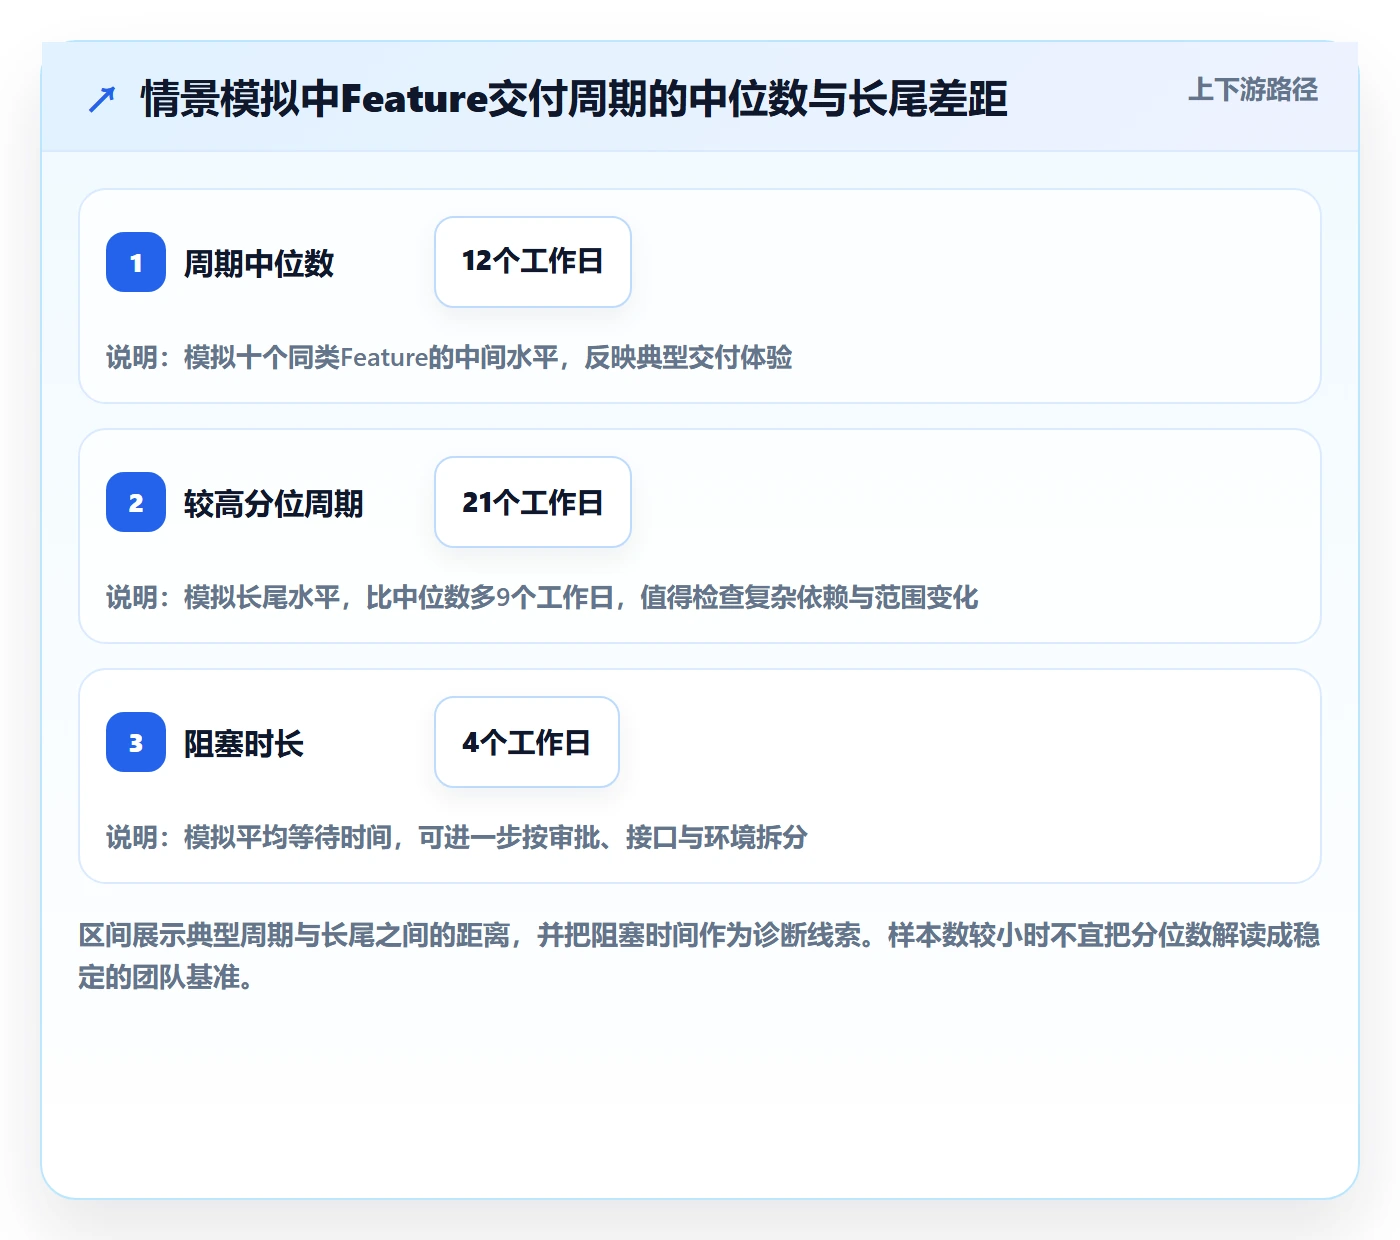Select the number 2 step badge
This screenshot has height=1240, width=1400.
[136, 502]
